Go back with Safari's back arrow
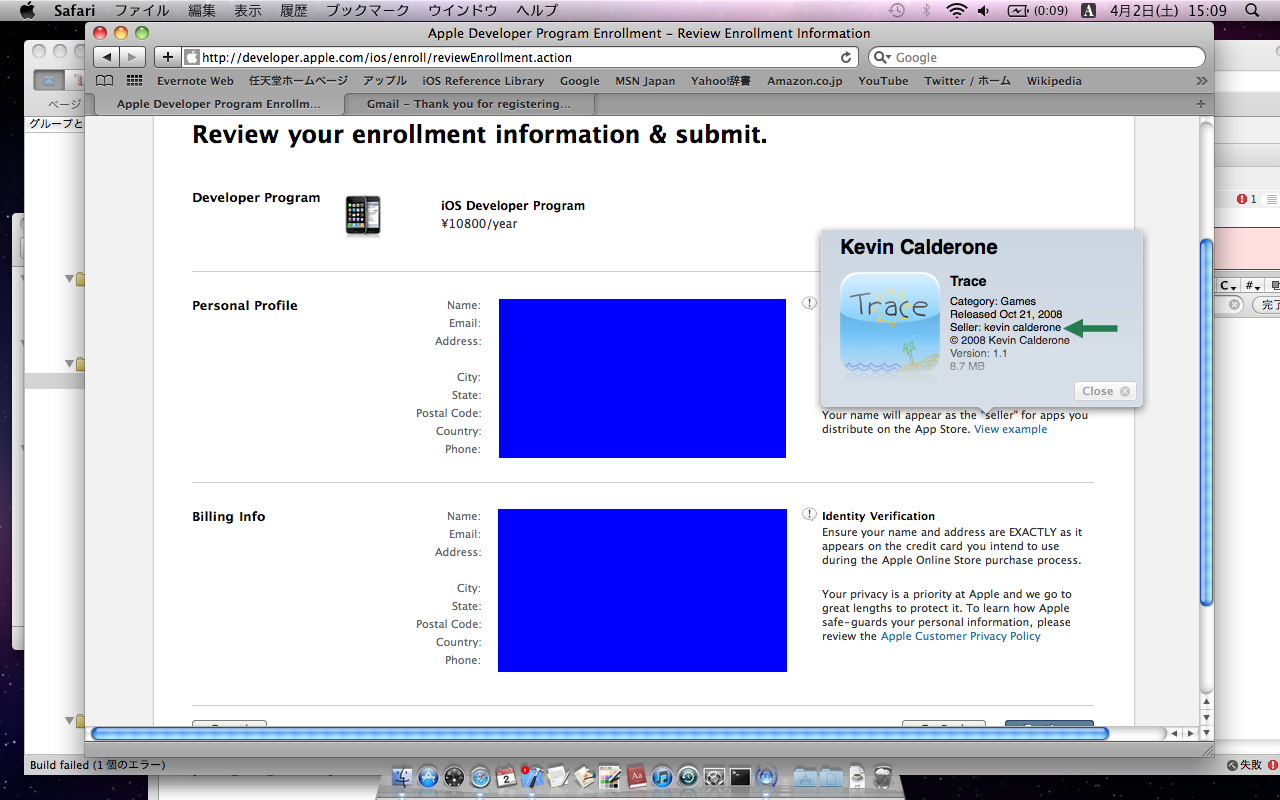Screen dimensions: 1280x800 [108, 57]
